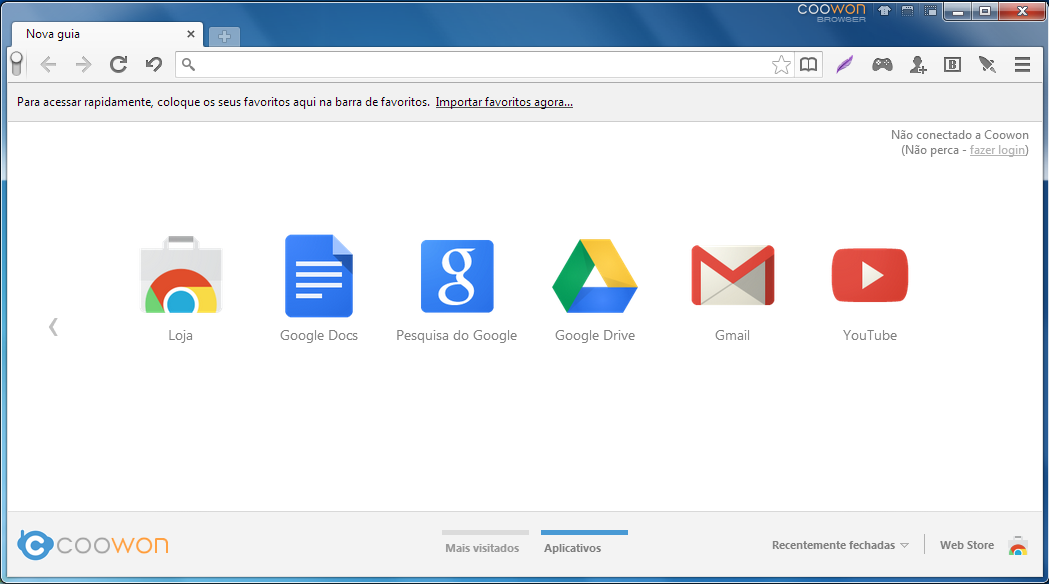Click the 'fazer login' link
The height and width of the screenshot is (584, 1049).
click(x=997, y=150)
